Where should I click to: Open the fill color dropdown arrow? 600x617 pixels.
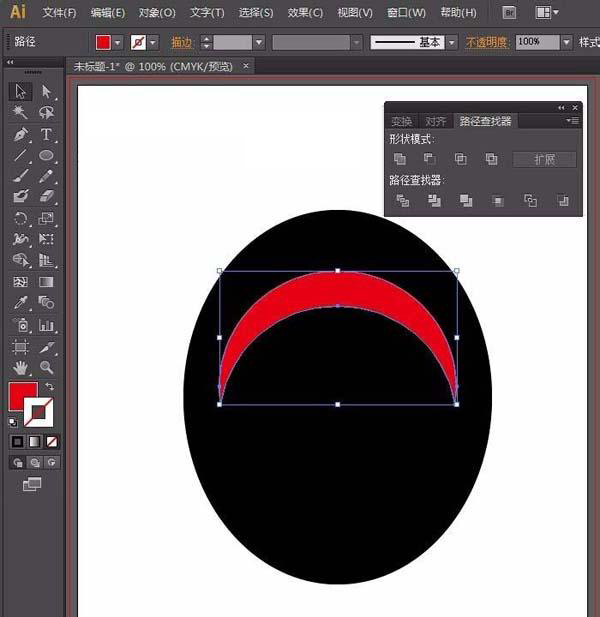click(118, 43)
